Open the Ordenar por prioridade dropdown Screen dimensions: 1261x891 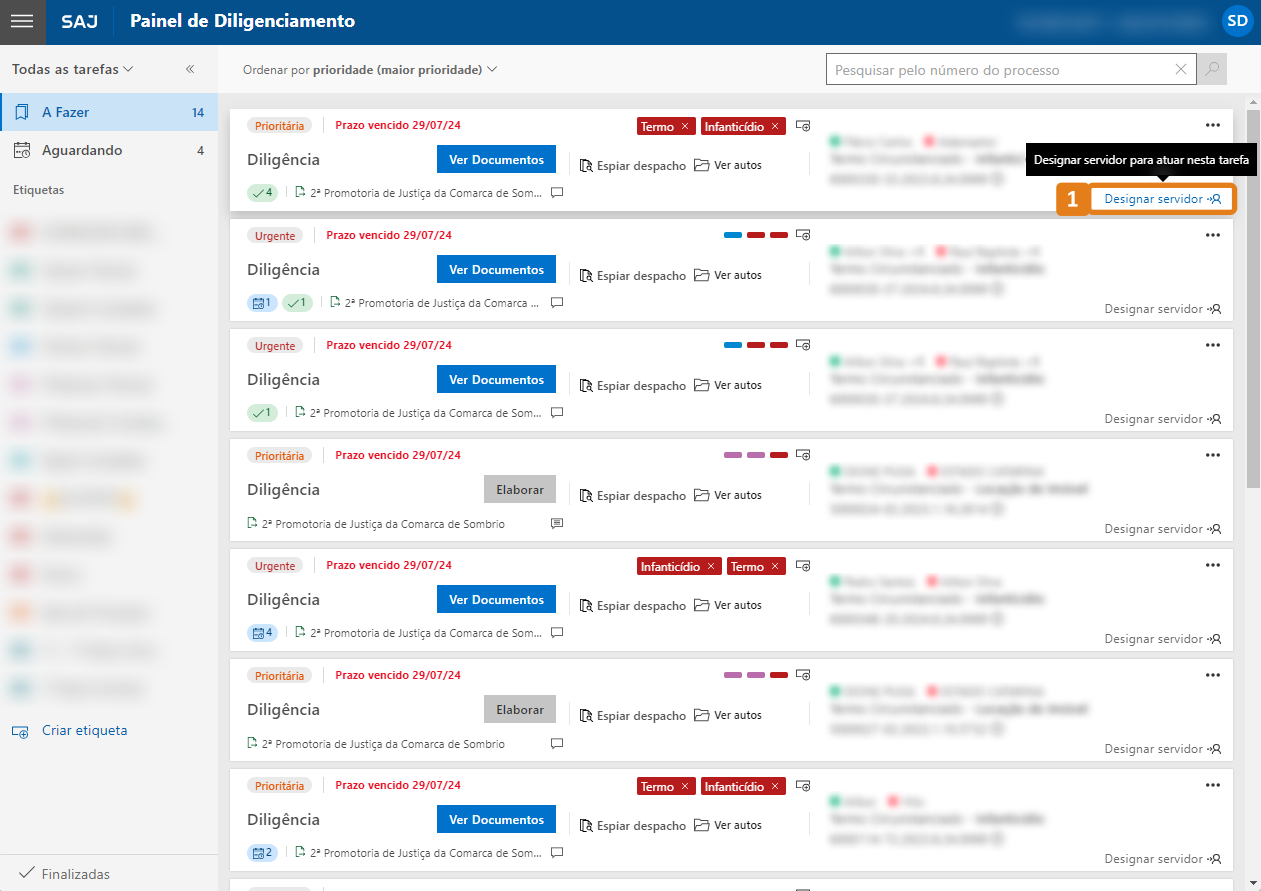click(x=370, y=70)
